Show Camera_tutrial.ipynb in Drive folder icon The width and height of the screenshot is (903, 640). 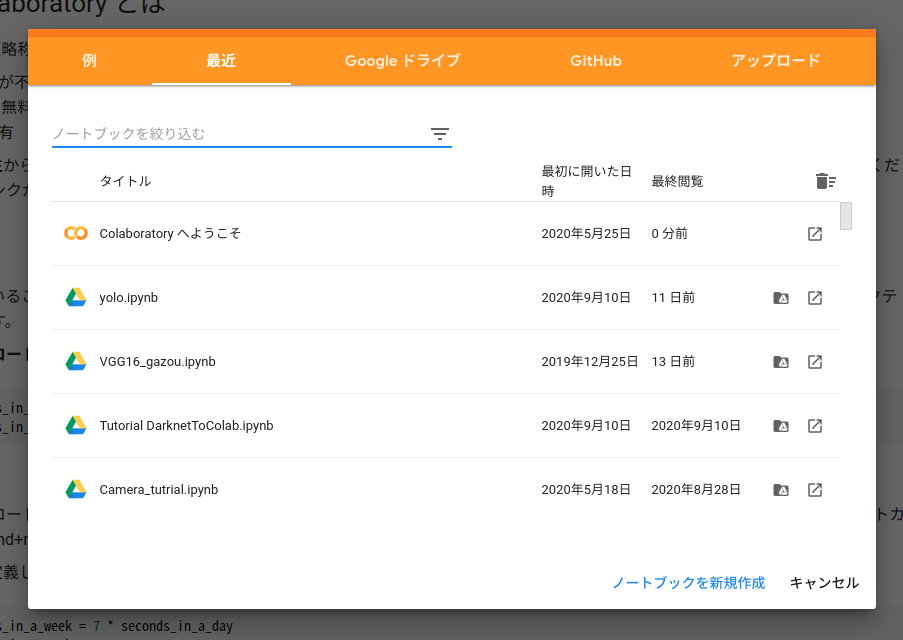pos(780,490)
